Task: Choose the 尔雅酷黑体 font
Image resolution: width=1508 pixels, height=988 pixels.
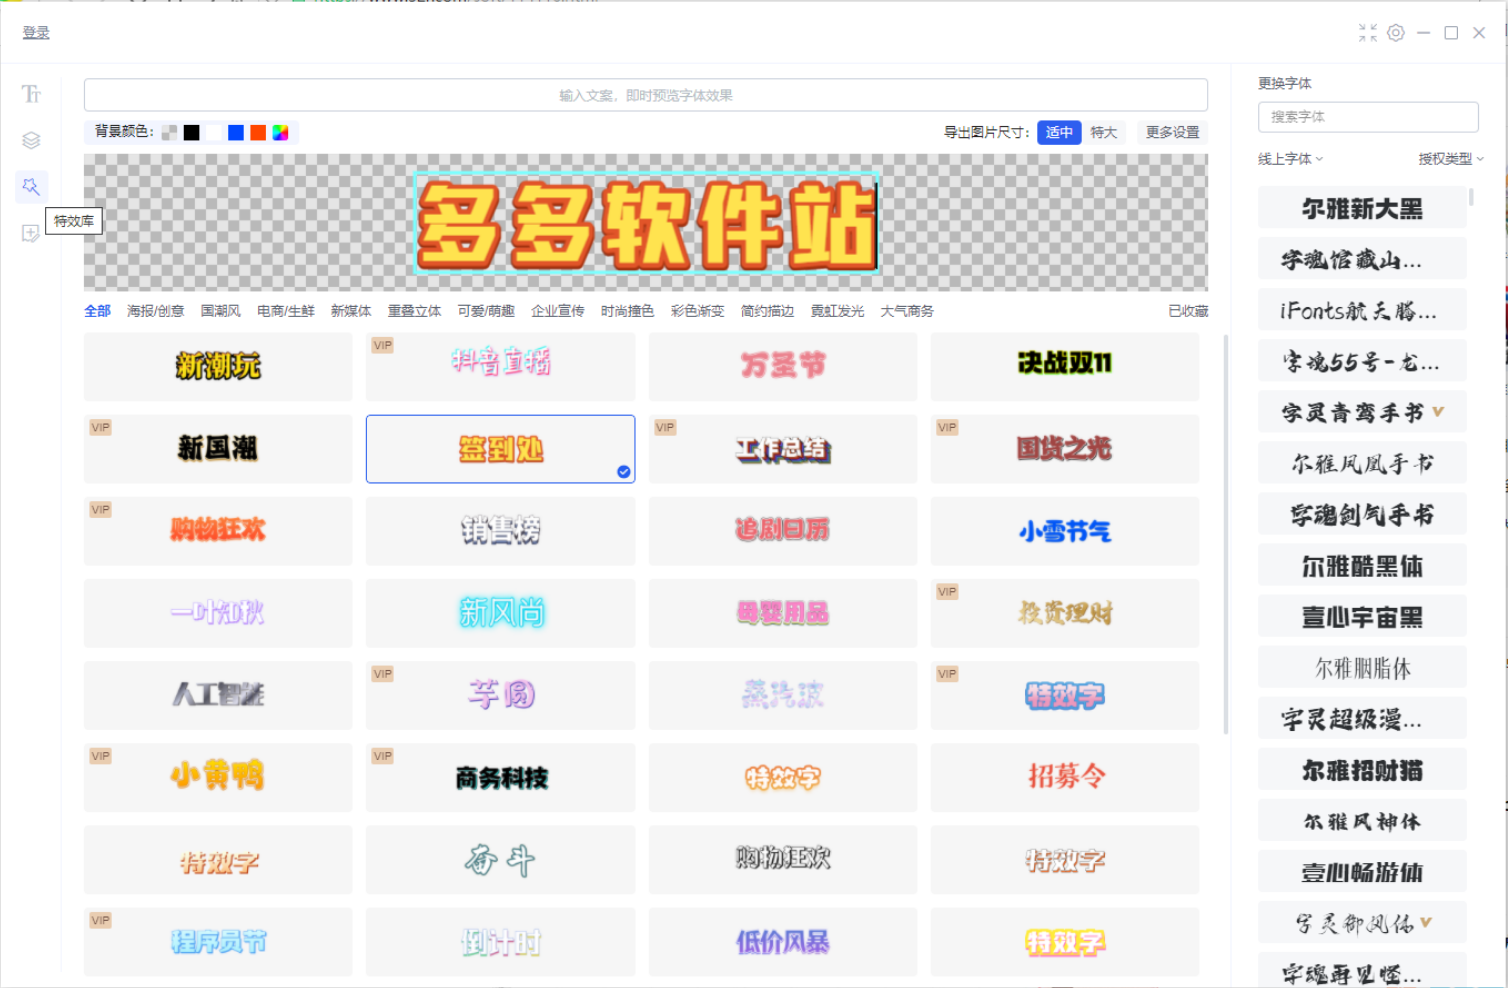Action: pyautogui.click(x=1362, y=566)
